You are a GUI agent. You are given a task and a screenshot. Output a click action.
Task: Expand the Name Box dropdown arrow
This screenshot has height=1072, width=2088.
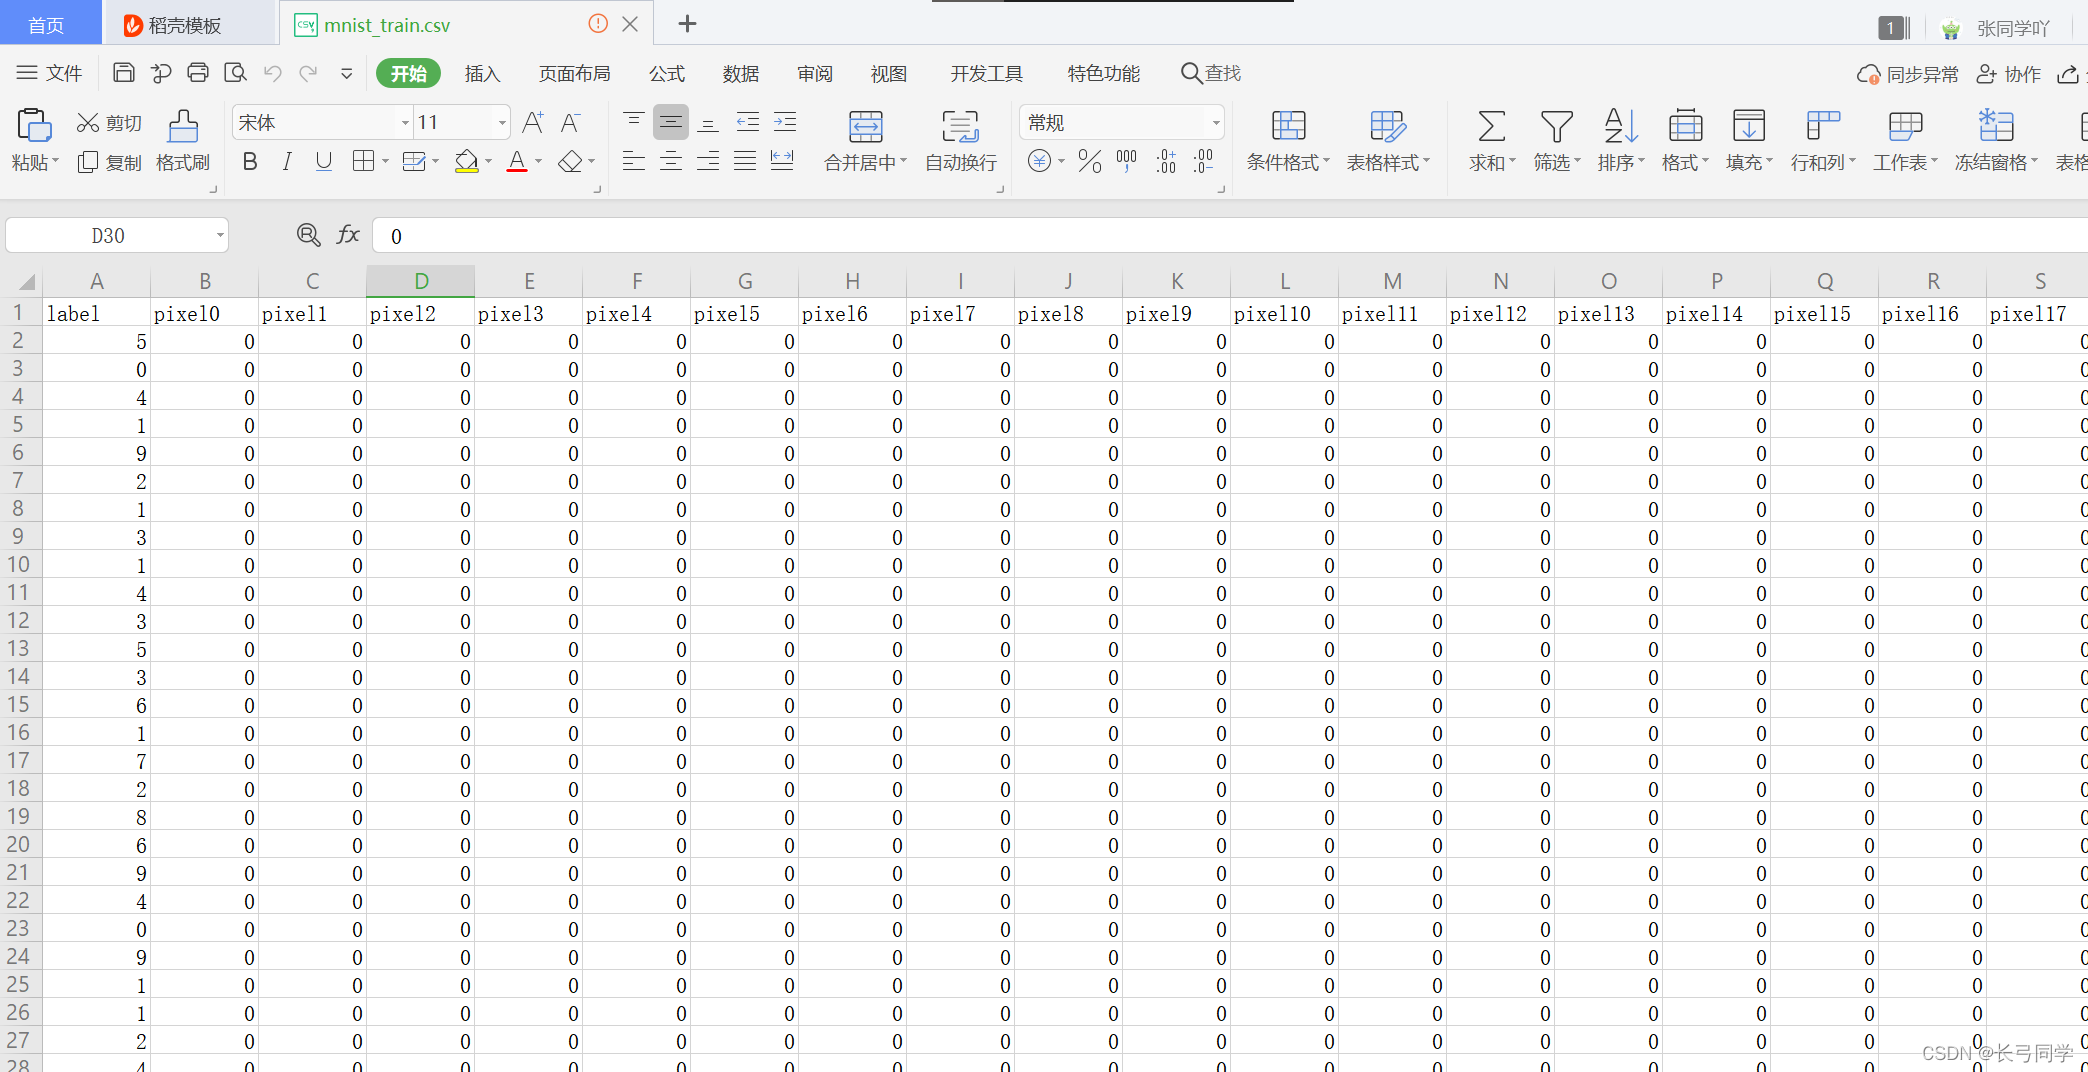click(220, 236)
